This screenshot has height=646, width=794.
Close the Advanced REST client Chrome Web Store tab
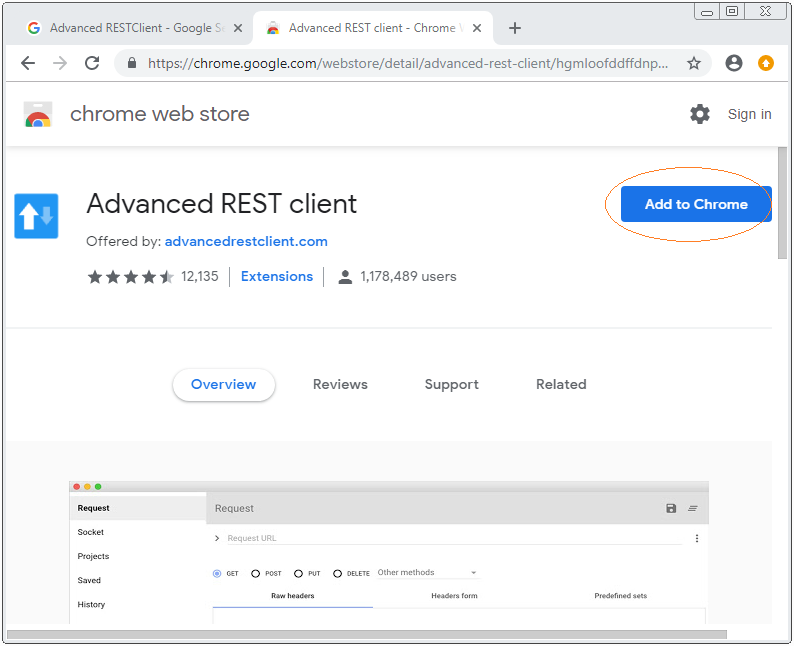477,28
